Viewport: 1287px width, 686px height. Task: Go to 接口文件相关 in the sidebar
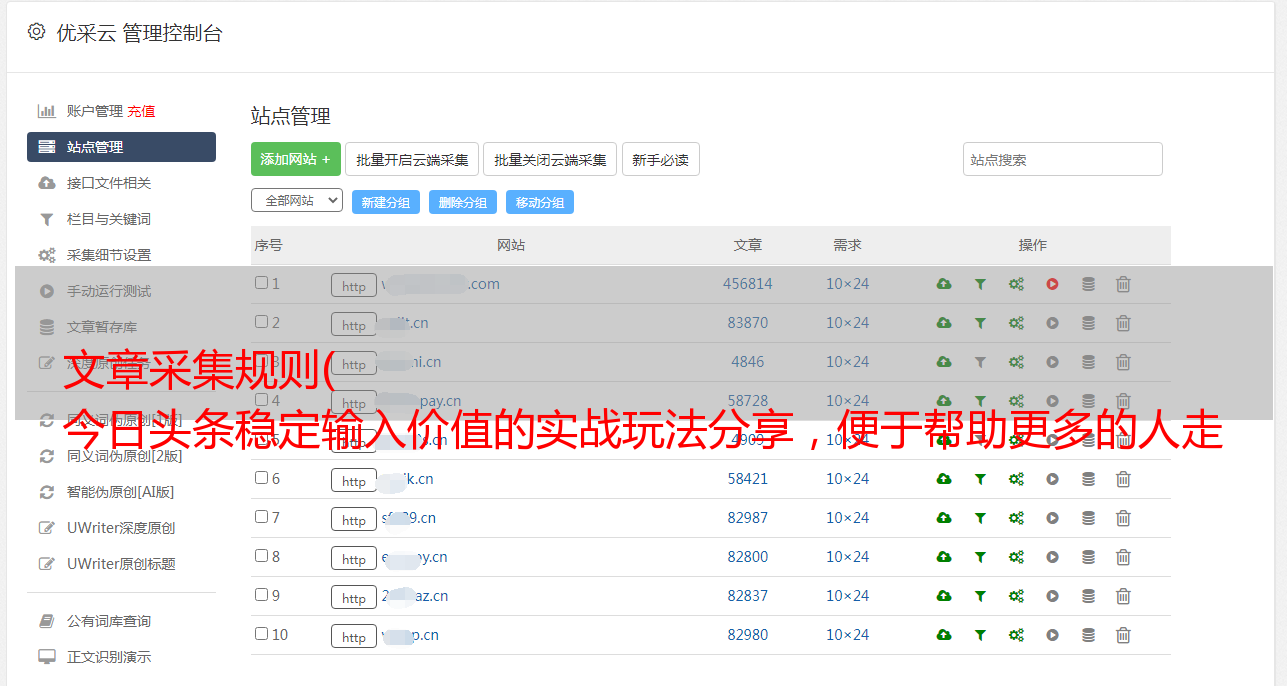tap(109, 183)
